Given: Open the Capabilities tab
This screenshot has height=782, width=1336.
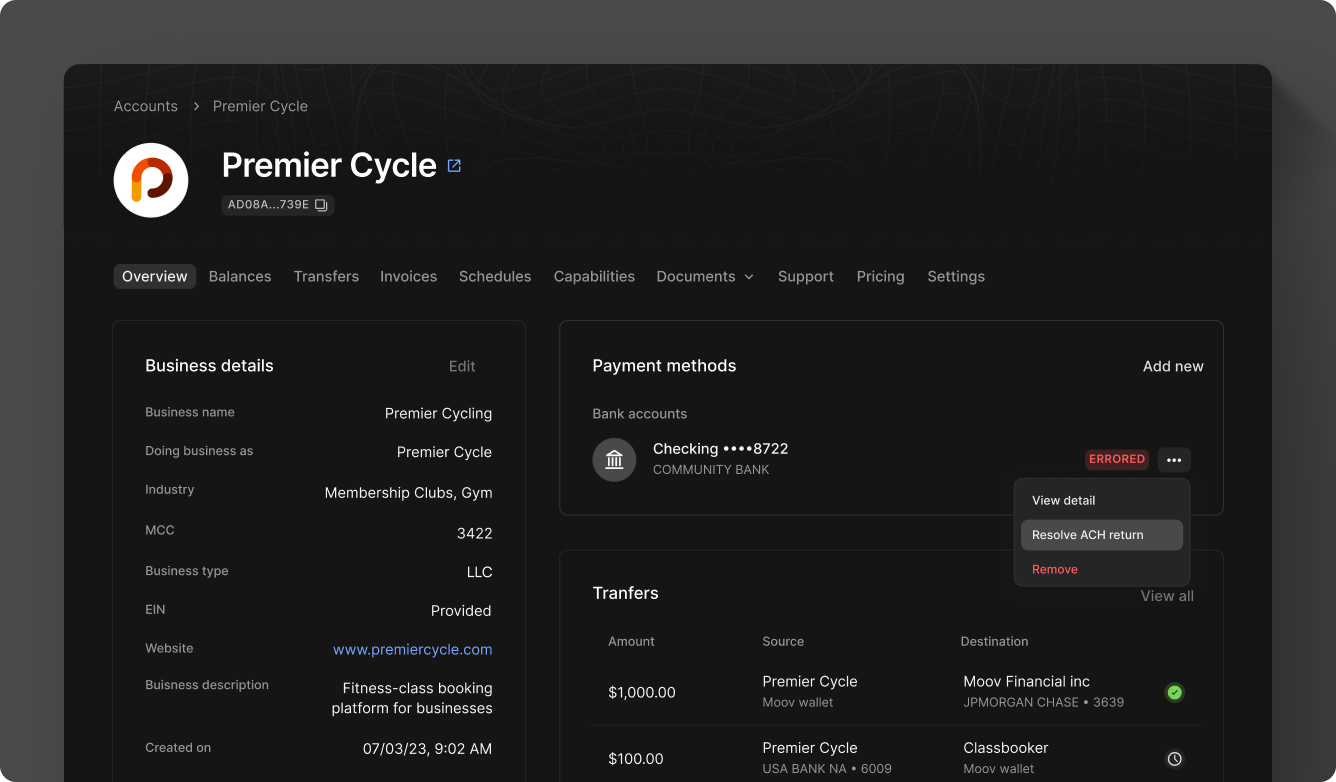Looking at the screenshot, I should tap(594, 277).
